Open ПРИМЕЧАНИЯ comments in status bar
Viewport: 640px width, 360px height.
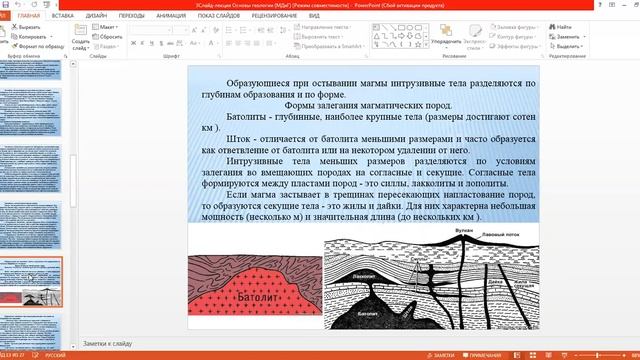(482, 356)
